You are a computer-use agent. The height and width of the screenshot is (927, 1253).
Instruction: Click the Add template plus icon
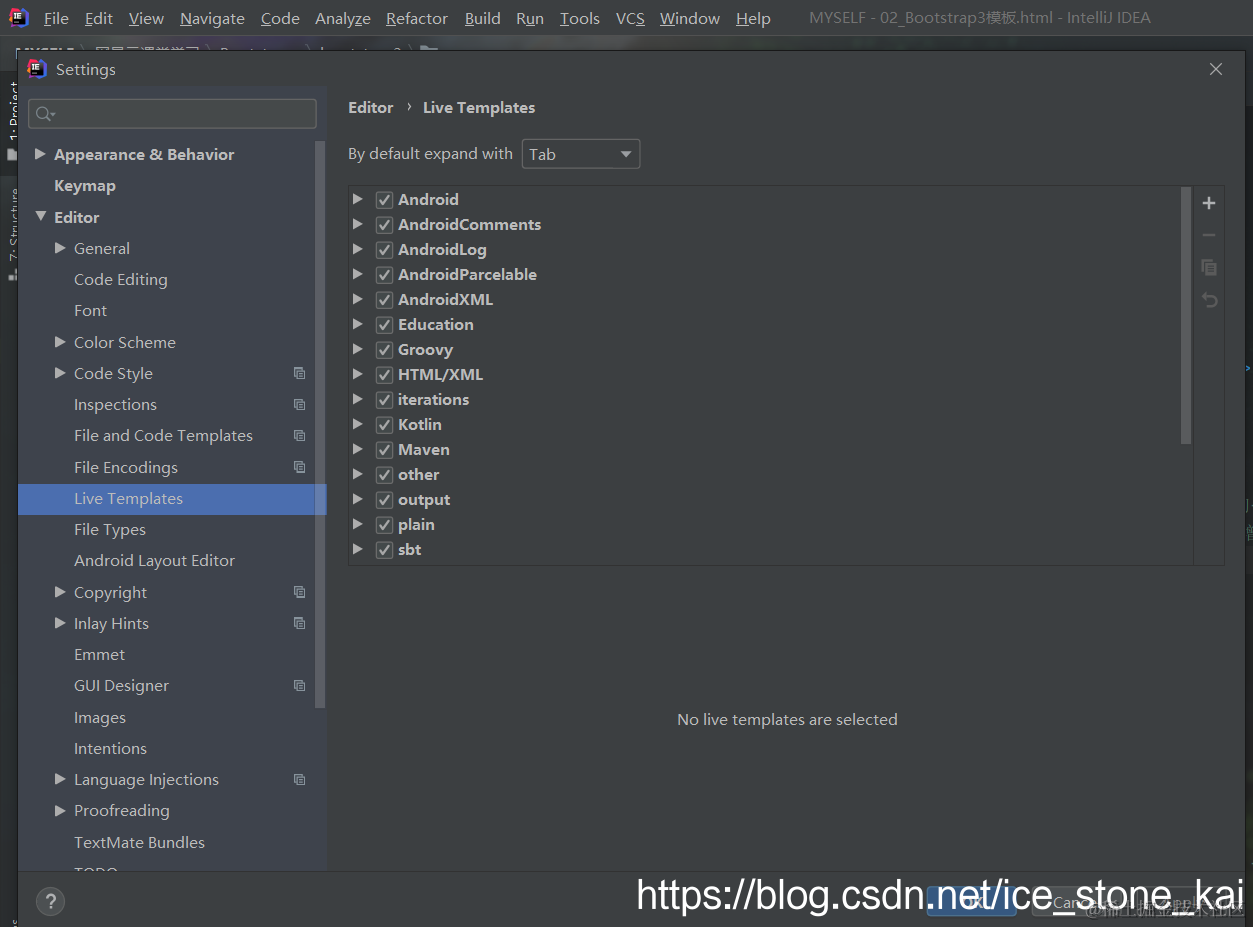coord(1209,203)
